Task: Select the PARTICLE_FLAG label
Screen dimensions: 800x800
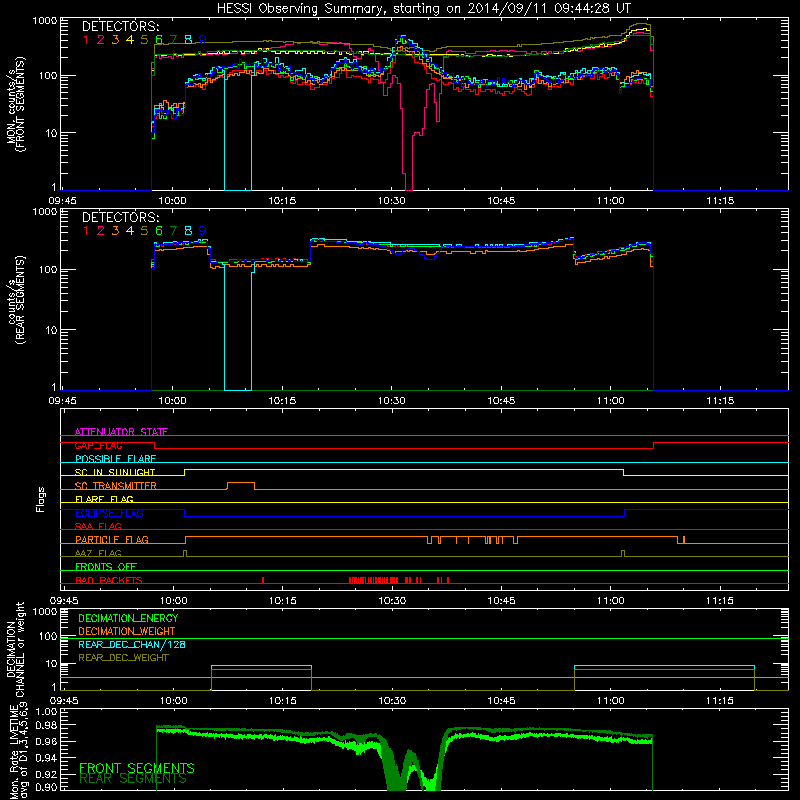Action: click(x=112, y=539)
